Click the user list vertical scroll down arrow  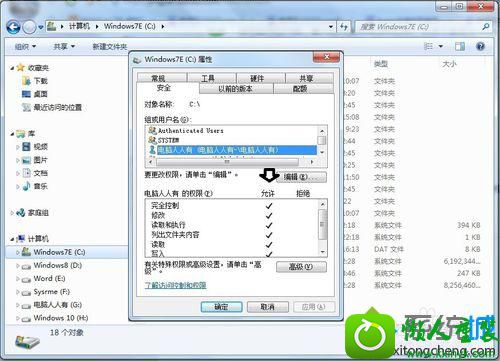322,152
